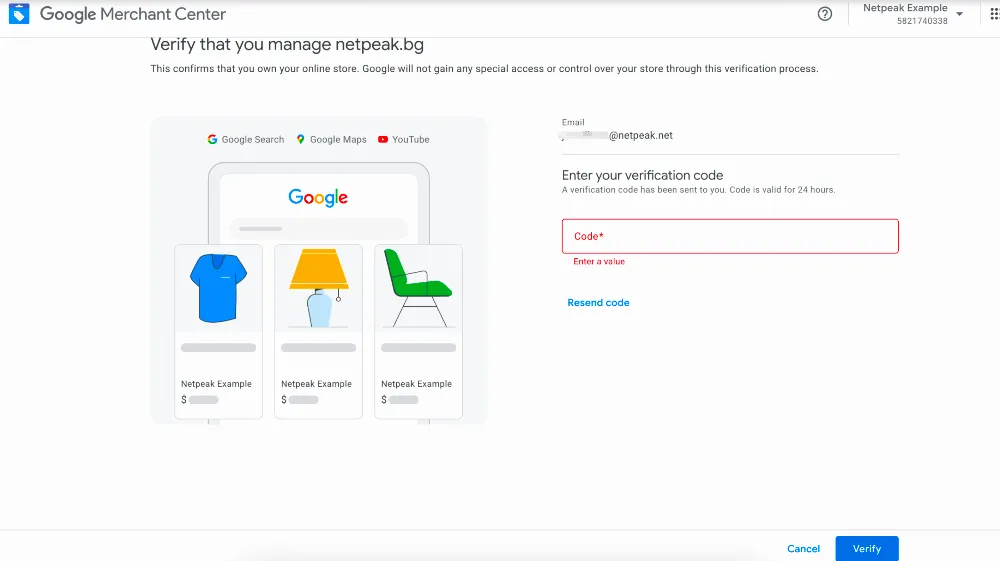
Task: Click 'Code is valid for 24 hours' note
Action: 782,190
